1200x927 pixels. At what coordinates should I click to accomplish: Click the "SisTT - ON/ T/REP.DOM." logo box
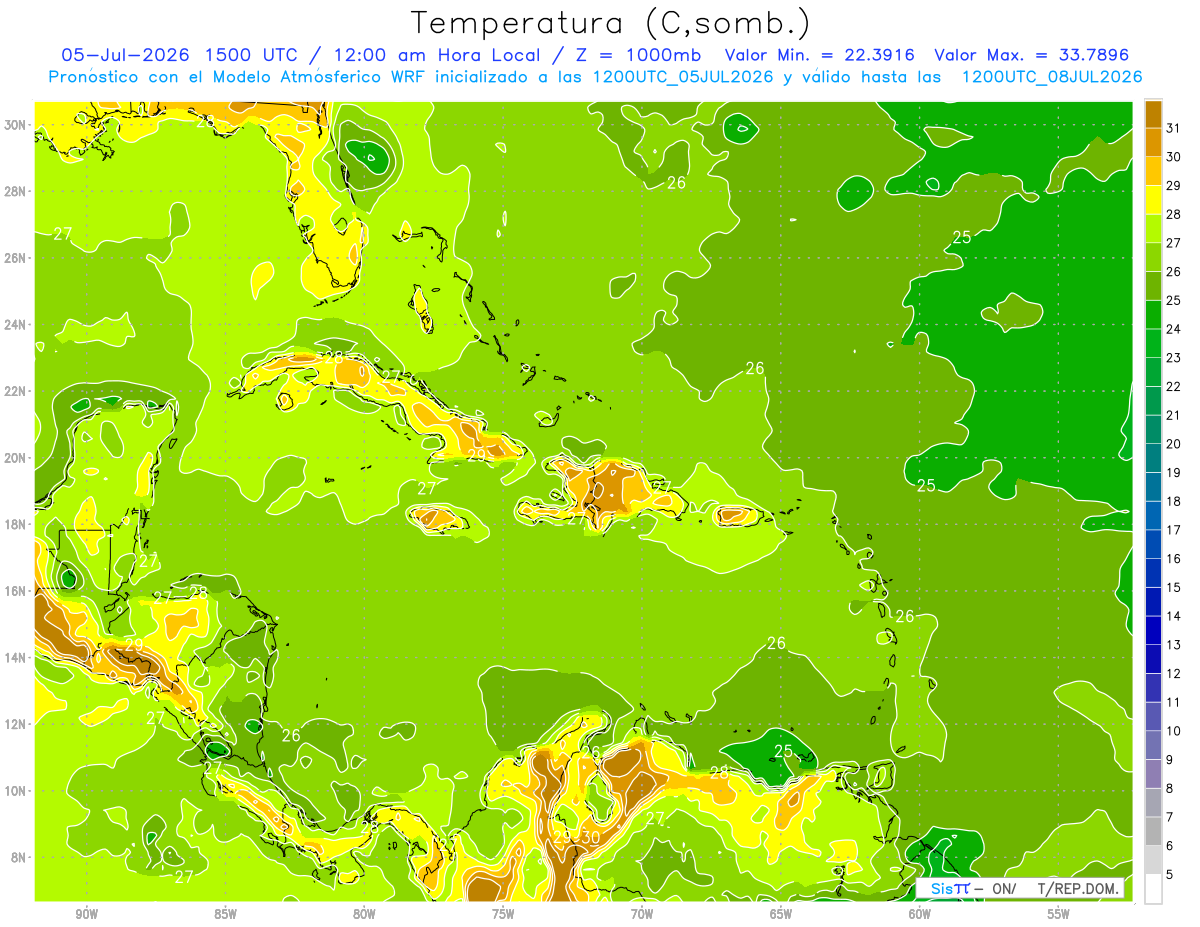tap(1020, 889)
